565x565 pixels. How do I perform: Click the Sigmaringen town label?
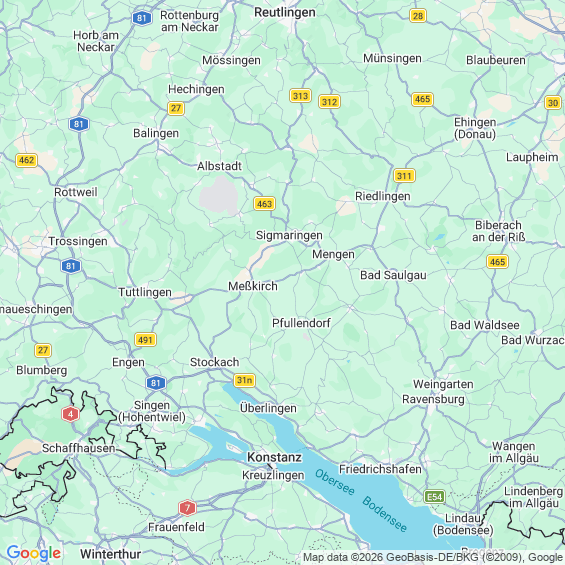point(289,235)
